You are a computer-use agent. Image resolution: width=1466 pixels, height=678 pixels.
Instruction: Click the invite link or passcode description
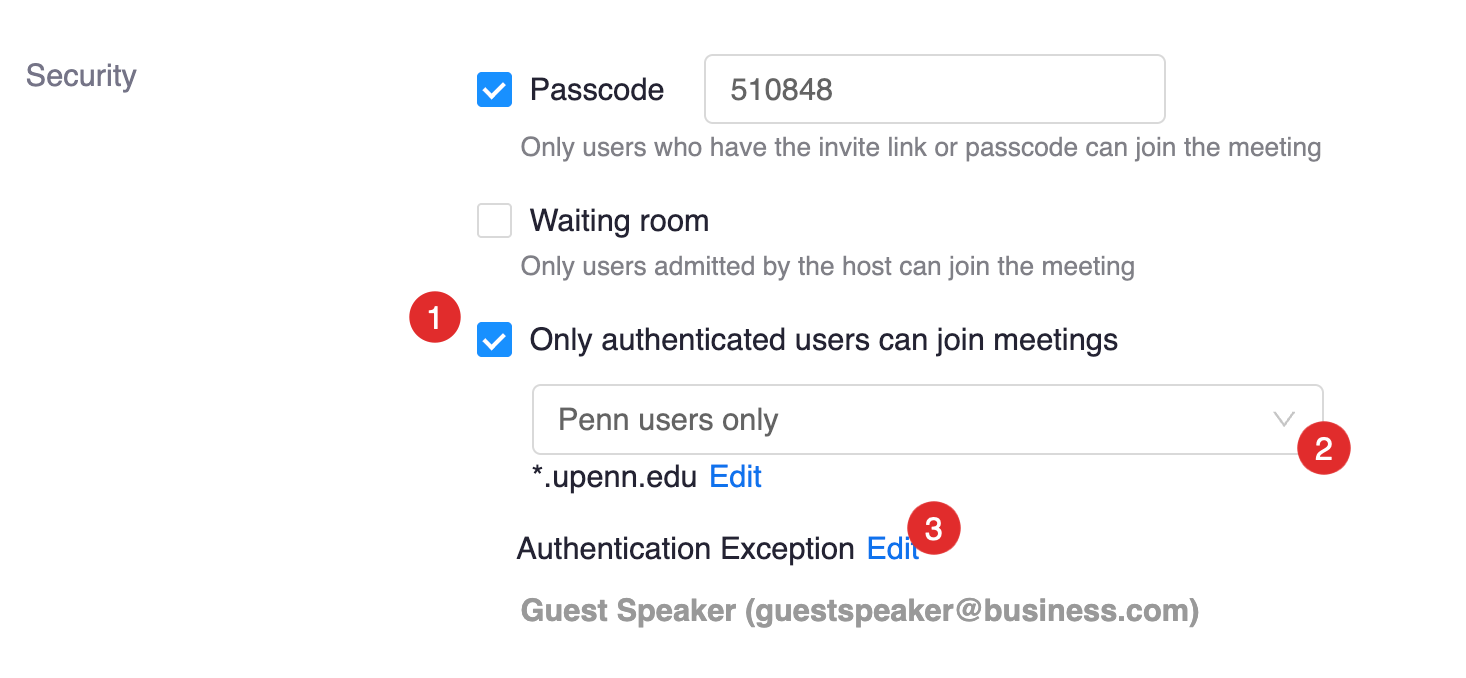tap(920, 148)
